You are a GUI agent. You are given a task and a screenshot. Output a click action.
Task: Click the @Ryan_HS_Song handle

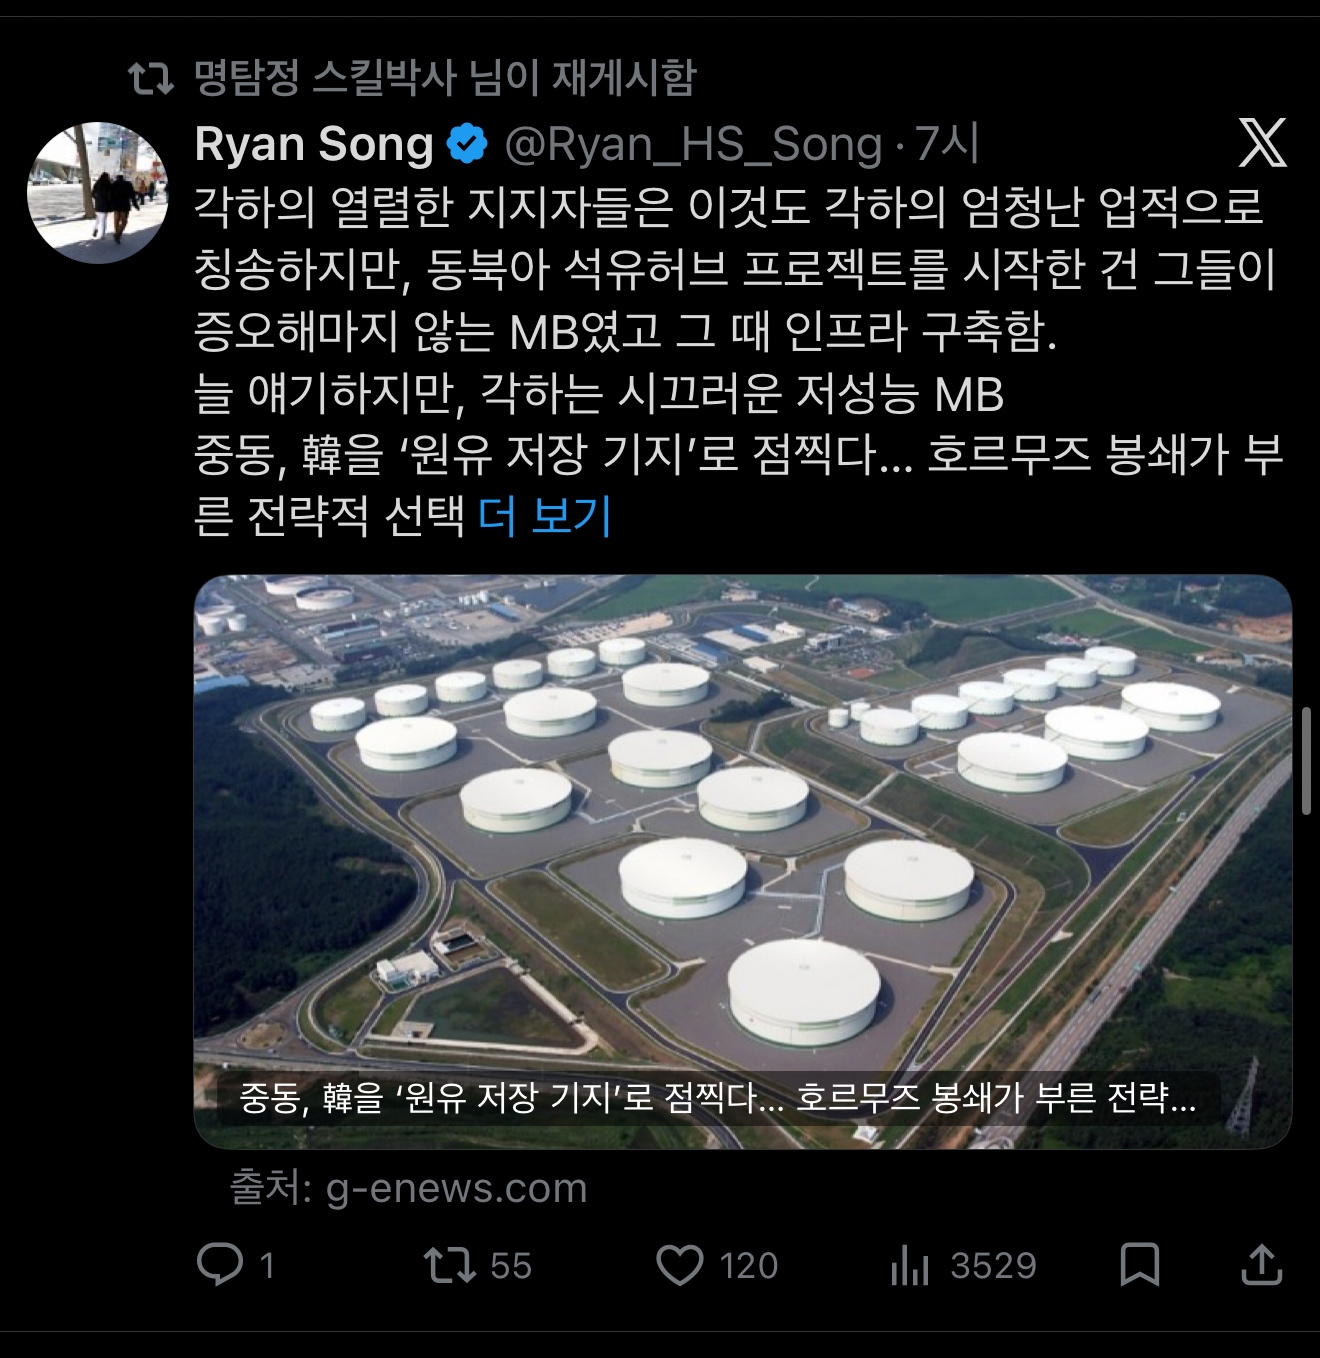click(x=693, y=144)
